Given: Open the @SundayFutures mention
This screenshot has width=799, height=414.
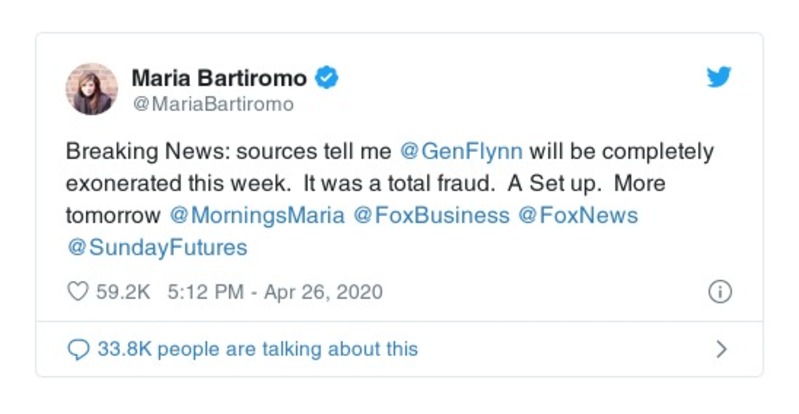Looking at the screenshot, I should [156, 246].
